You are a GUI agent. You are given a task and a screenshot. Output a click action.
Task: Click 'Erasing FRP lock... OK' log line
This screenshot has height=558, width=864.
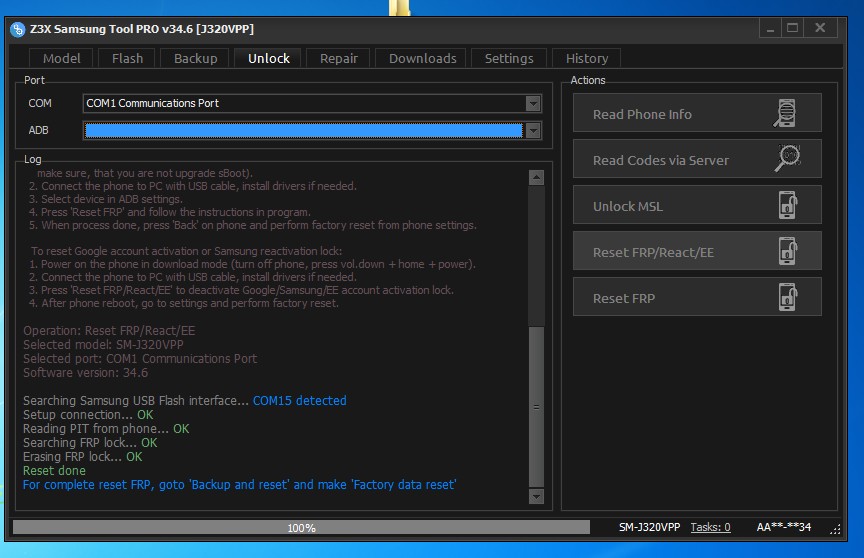click(83, 457)
